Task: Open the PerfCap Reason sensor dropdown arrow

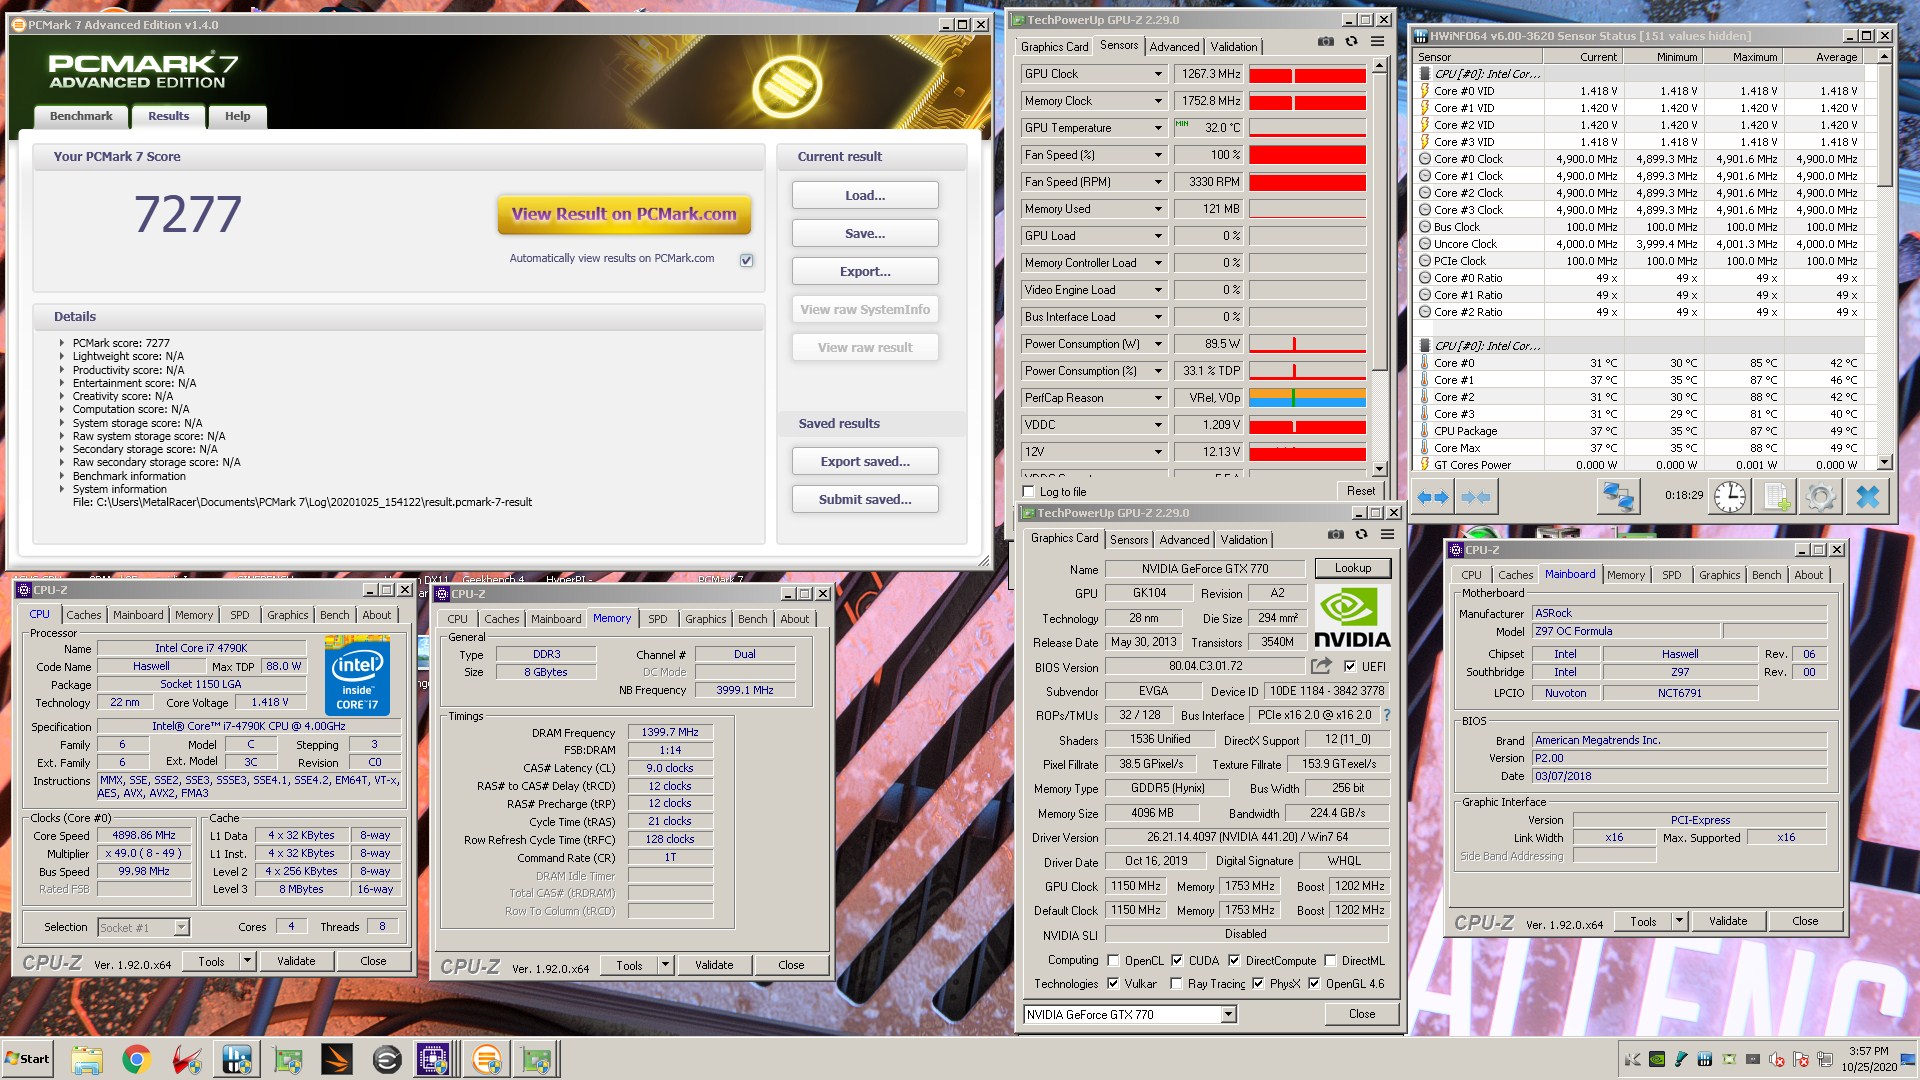Action: pos(1158,398)
